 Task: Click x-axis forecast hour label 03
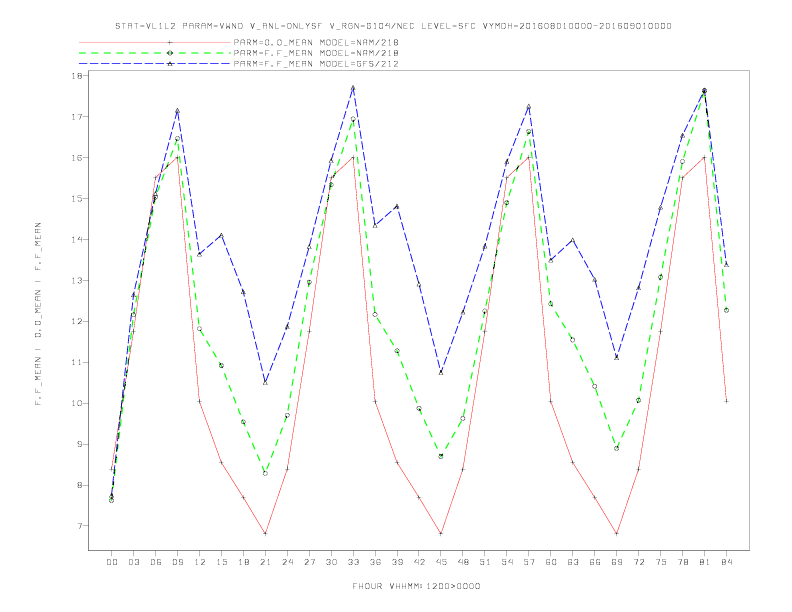[x=133, y=562]
